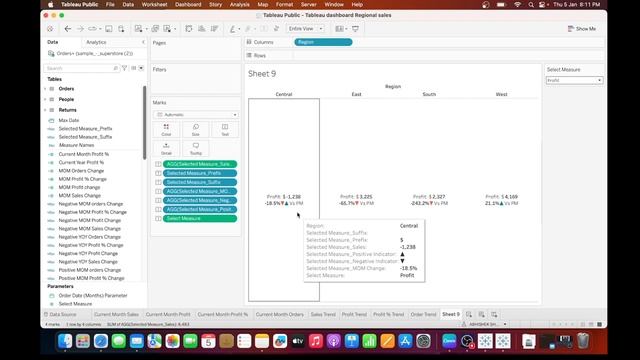Open the Data Source tab
The height and width of the screenshot is (360, 640).
coord(60,314)
